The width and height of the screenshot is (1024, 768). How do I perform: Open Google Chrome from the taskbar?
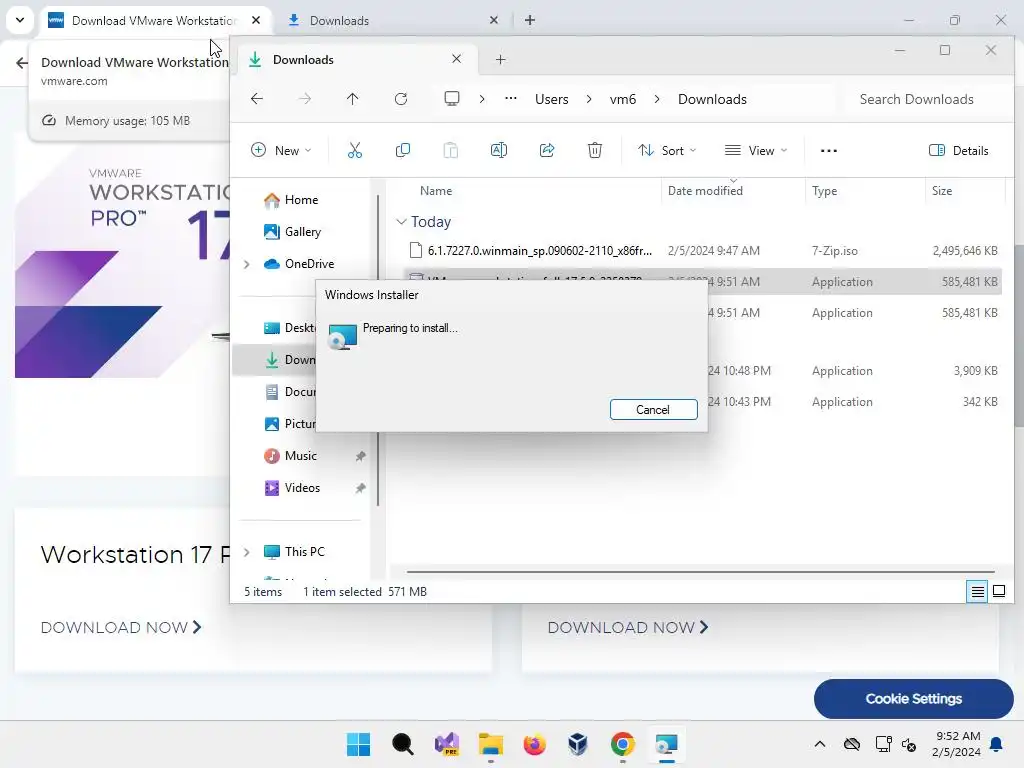point(622,744)
